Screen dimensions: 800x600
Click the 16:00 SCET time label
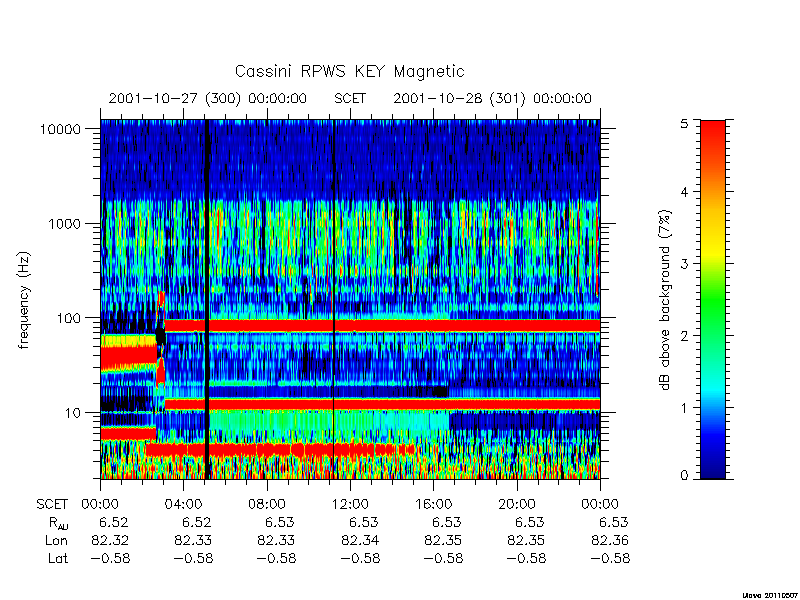[433, 505]
